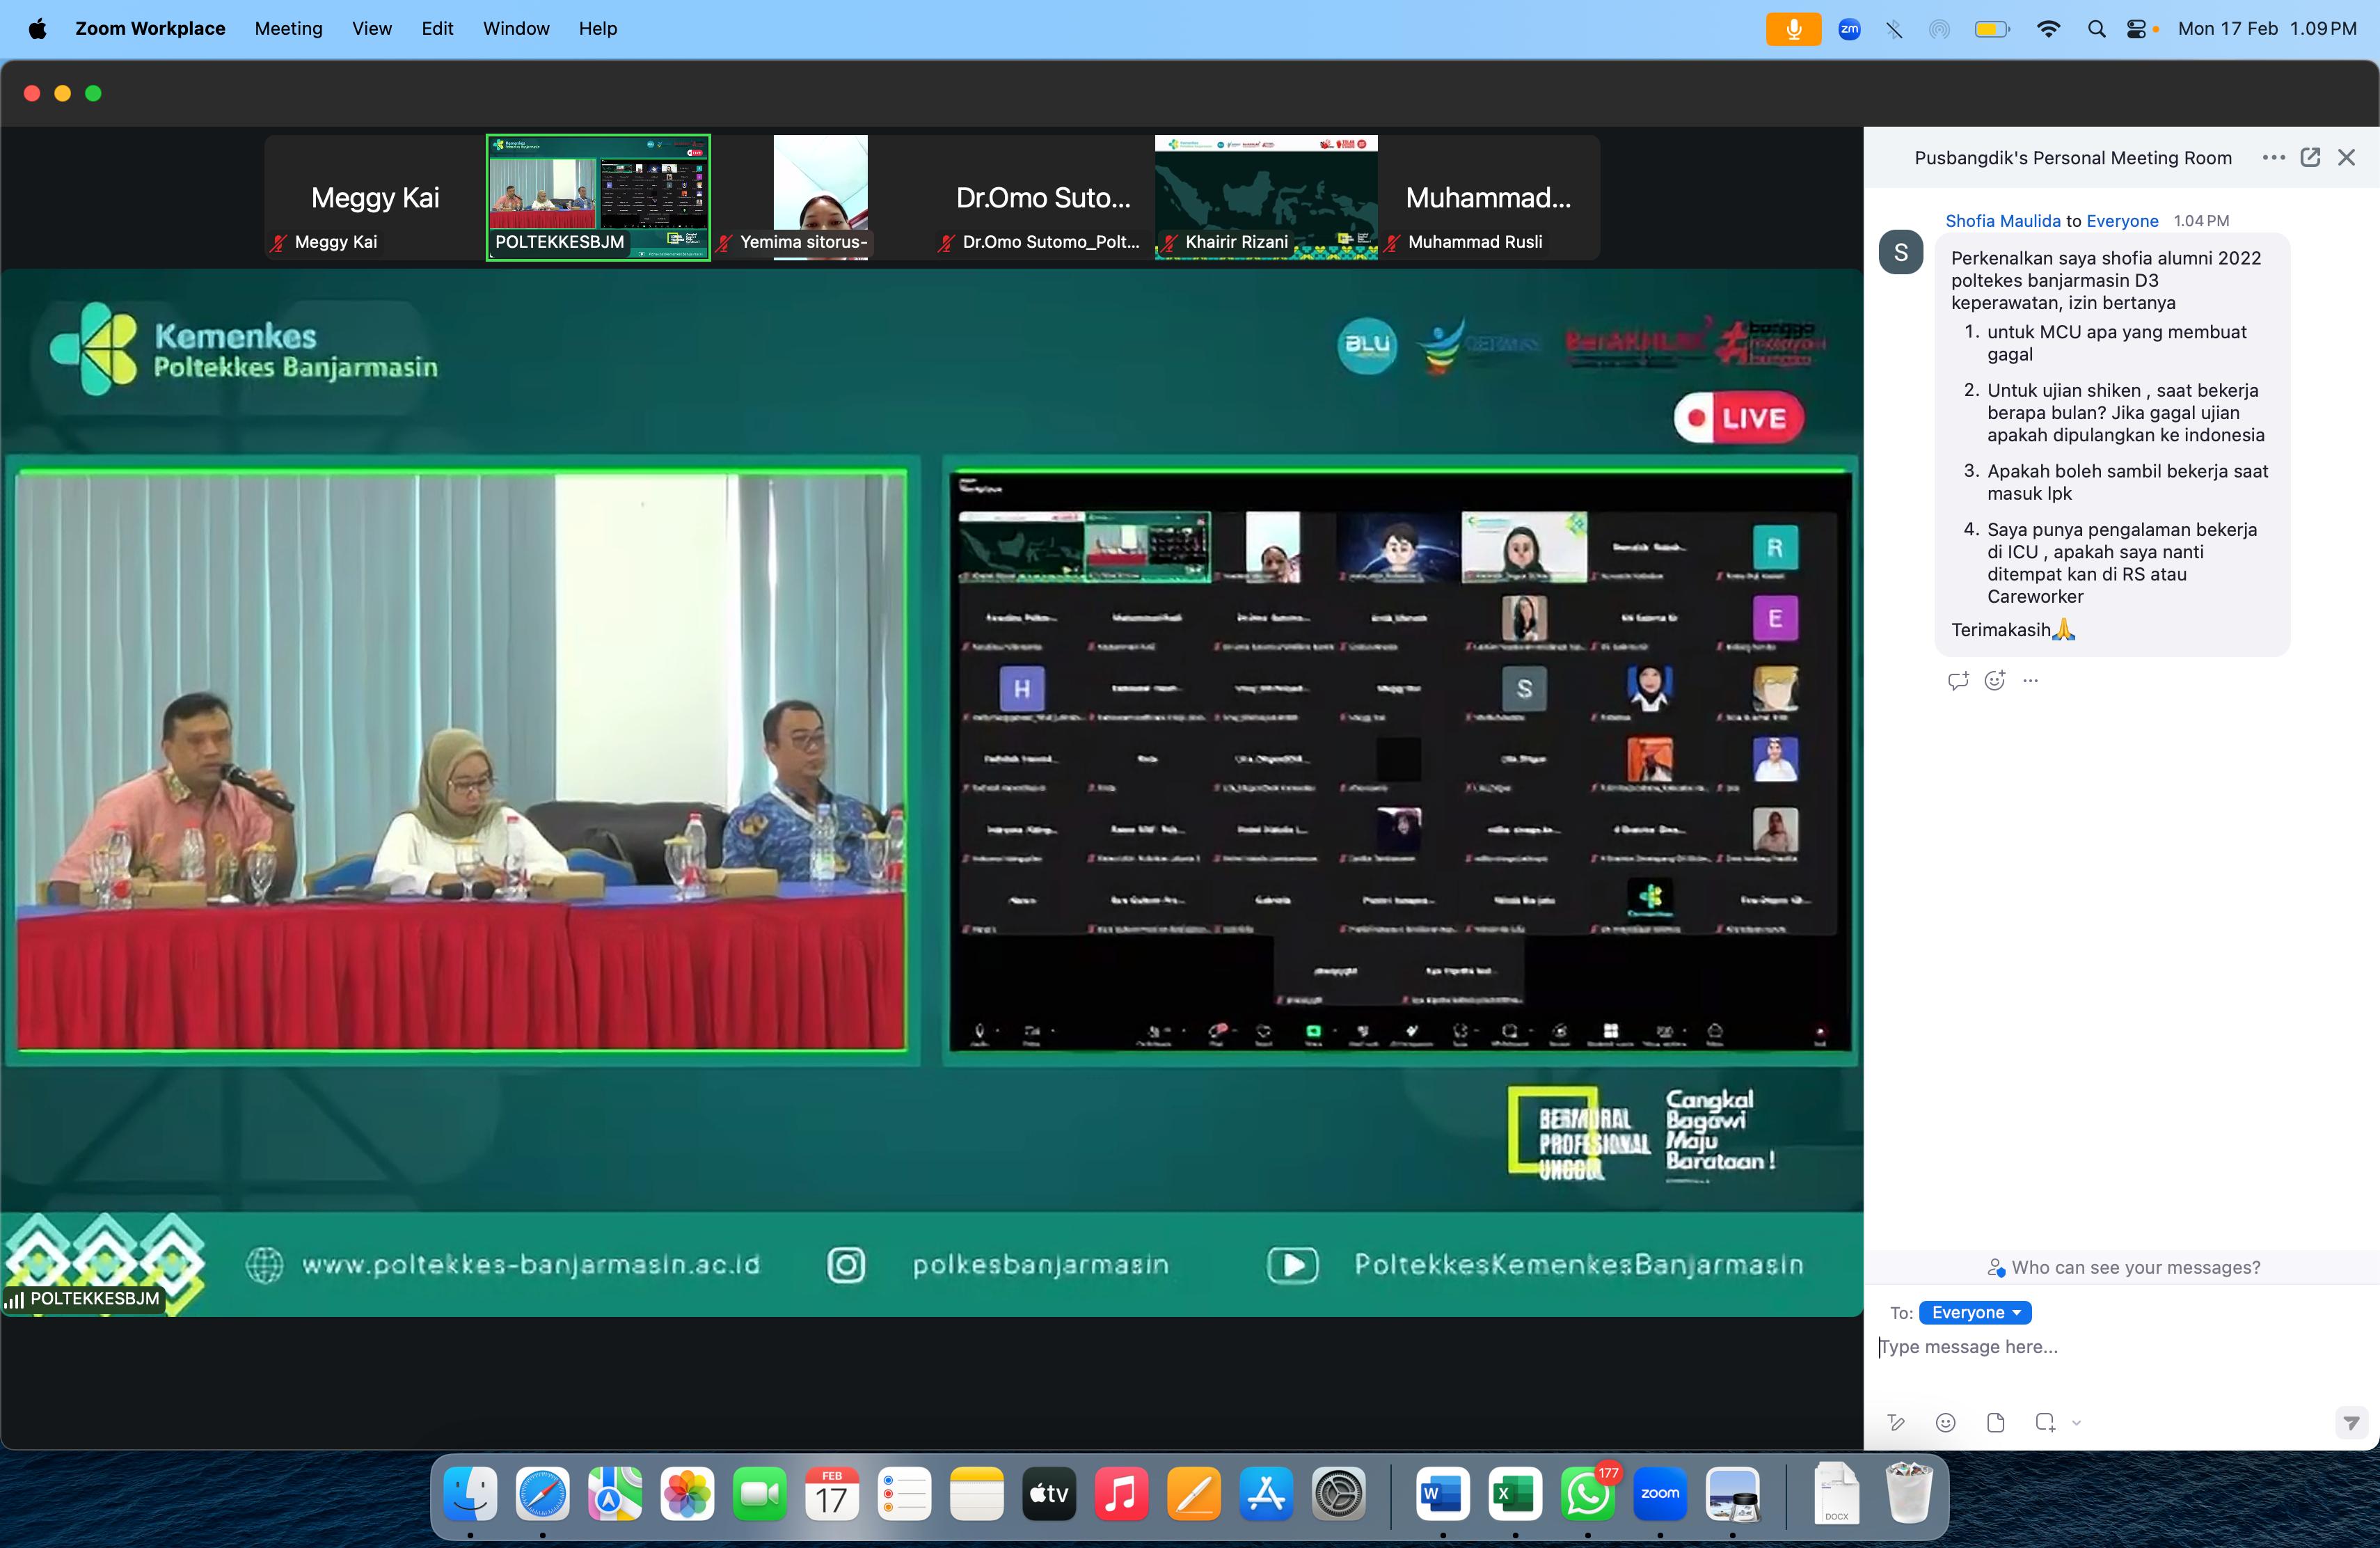Open text formatting options in chat
2380x1548 pixels.
click(1896, 1422)
